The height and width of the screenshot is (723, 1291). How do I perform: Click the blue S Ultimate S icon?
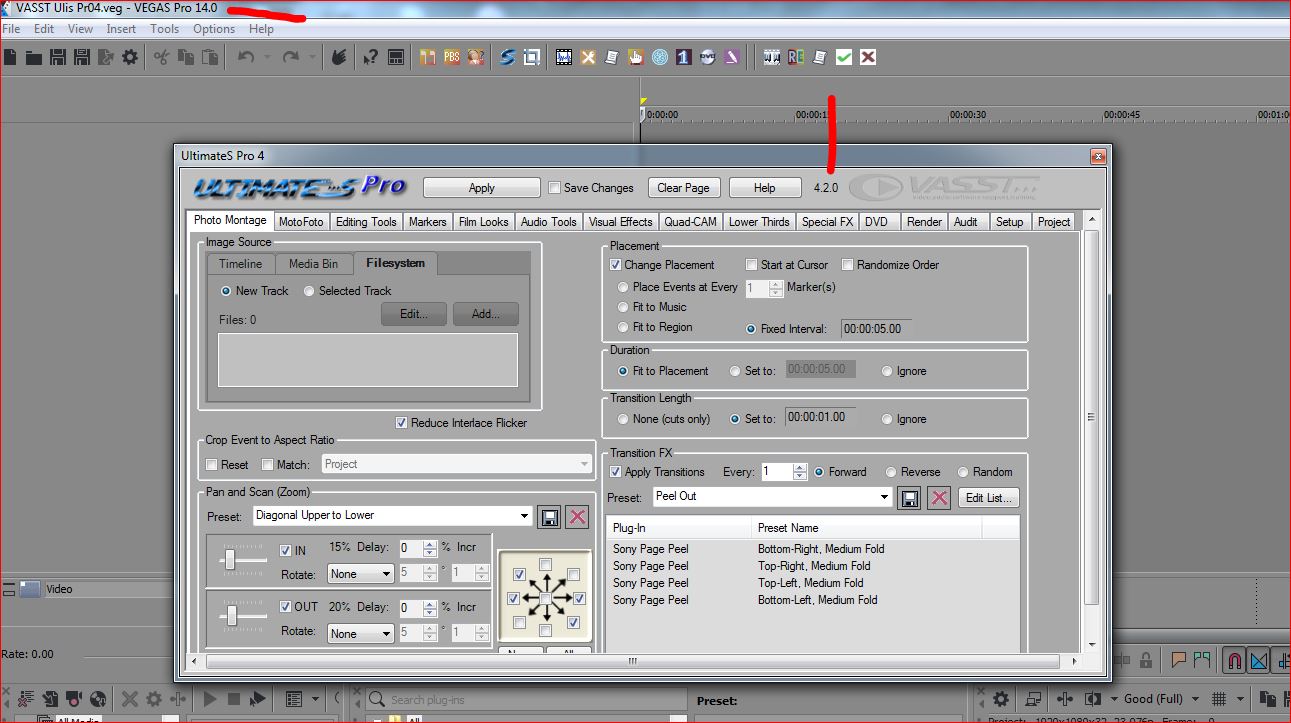pos(508,57)
